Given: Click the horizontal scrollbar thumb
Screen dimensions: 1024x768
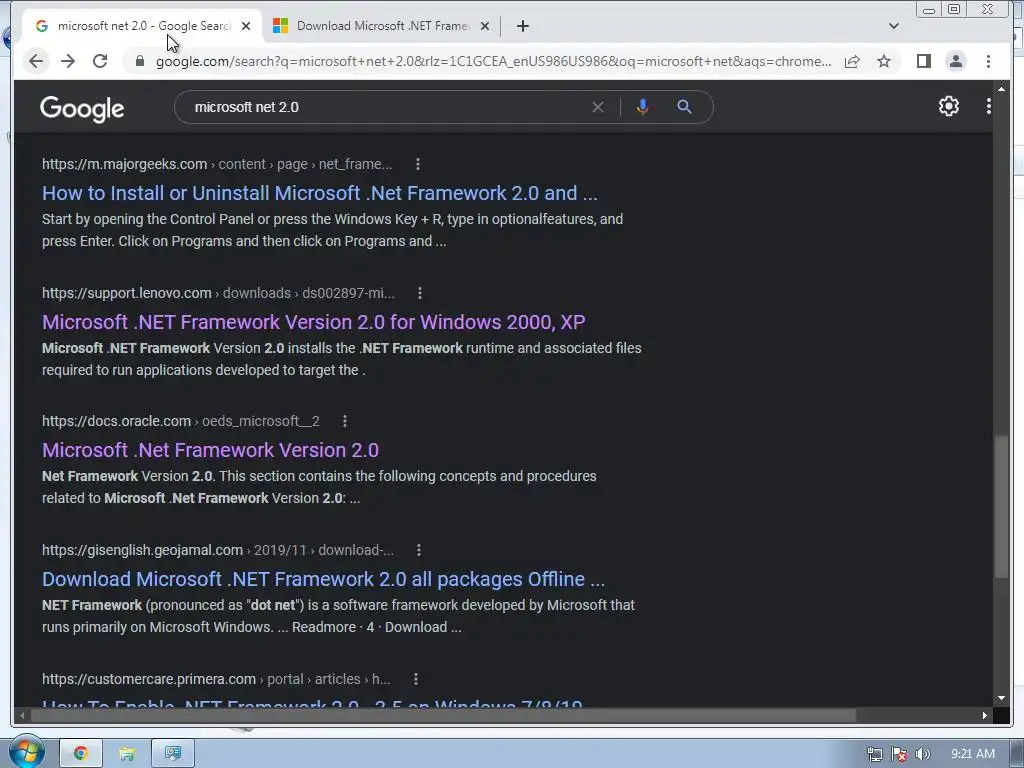Looking at the screenshot, I should pyautogui.click(x=443, y=716).
